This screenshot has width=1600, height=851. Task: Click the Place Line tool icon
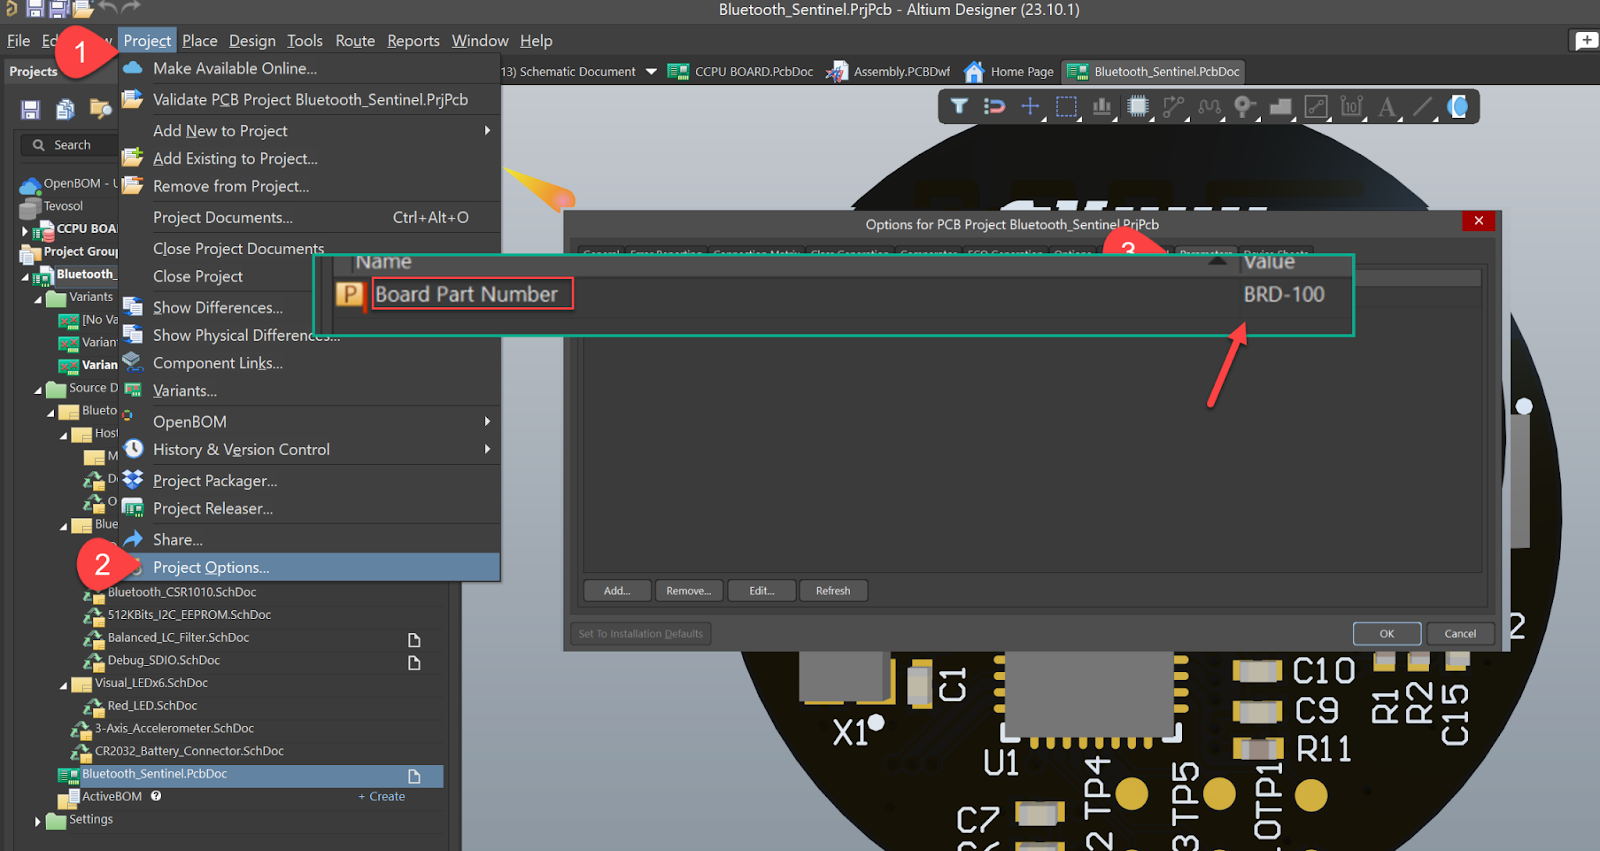pos(1423,106)
